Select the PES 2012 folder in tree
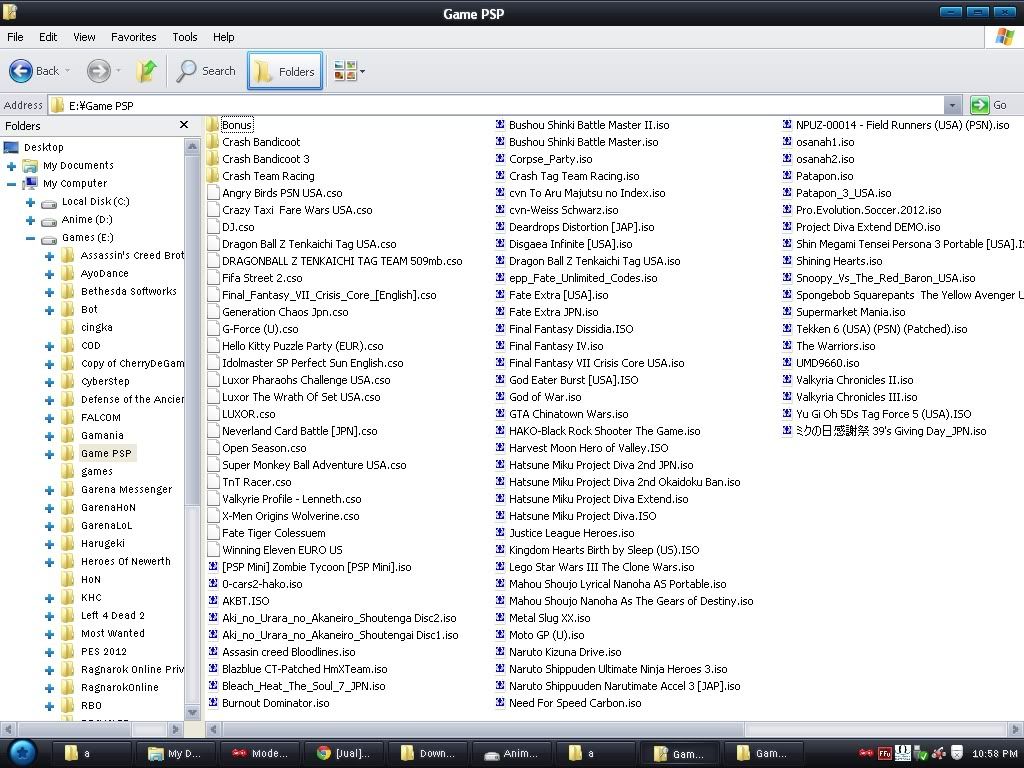The width and height of the screenshot is (1024, 768). [x=104, y=651]
